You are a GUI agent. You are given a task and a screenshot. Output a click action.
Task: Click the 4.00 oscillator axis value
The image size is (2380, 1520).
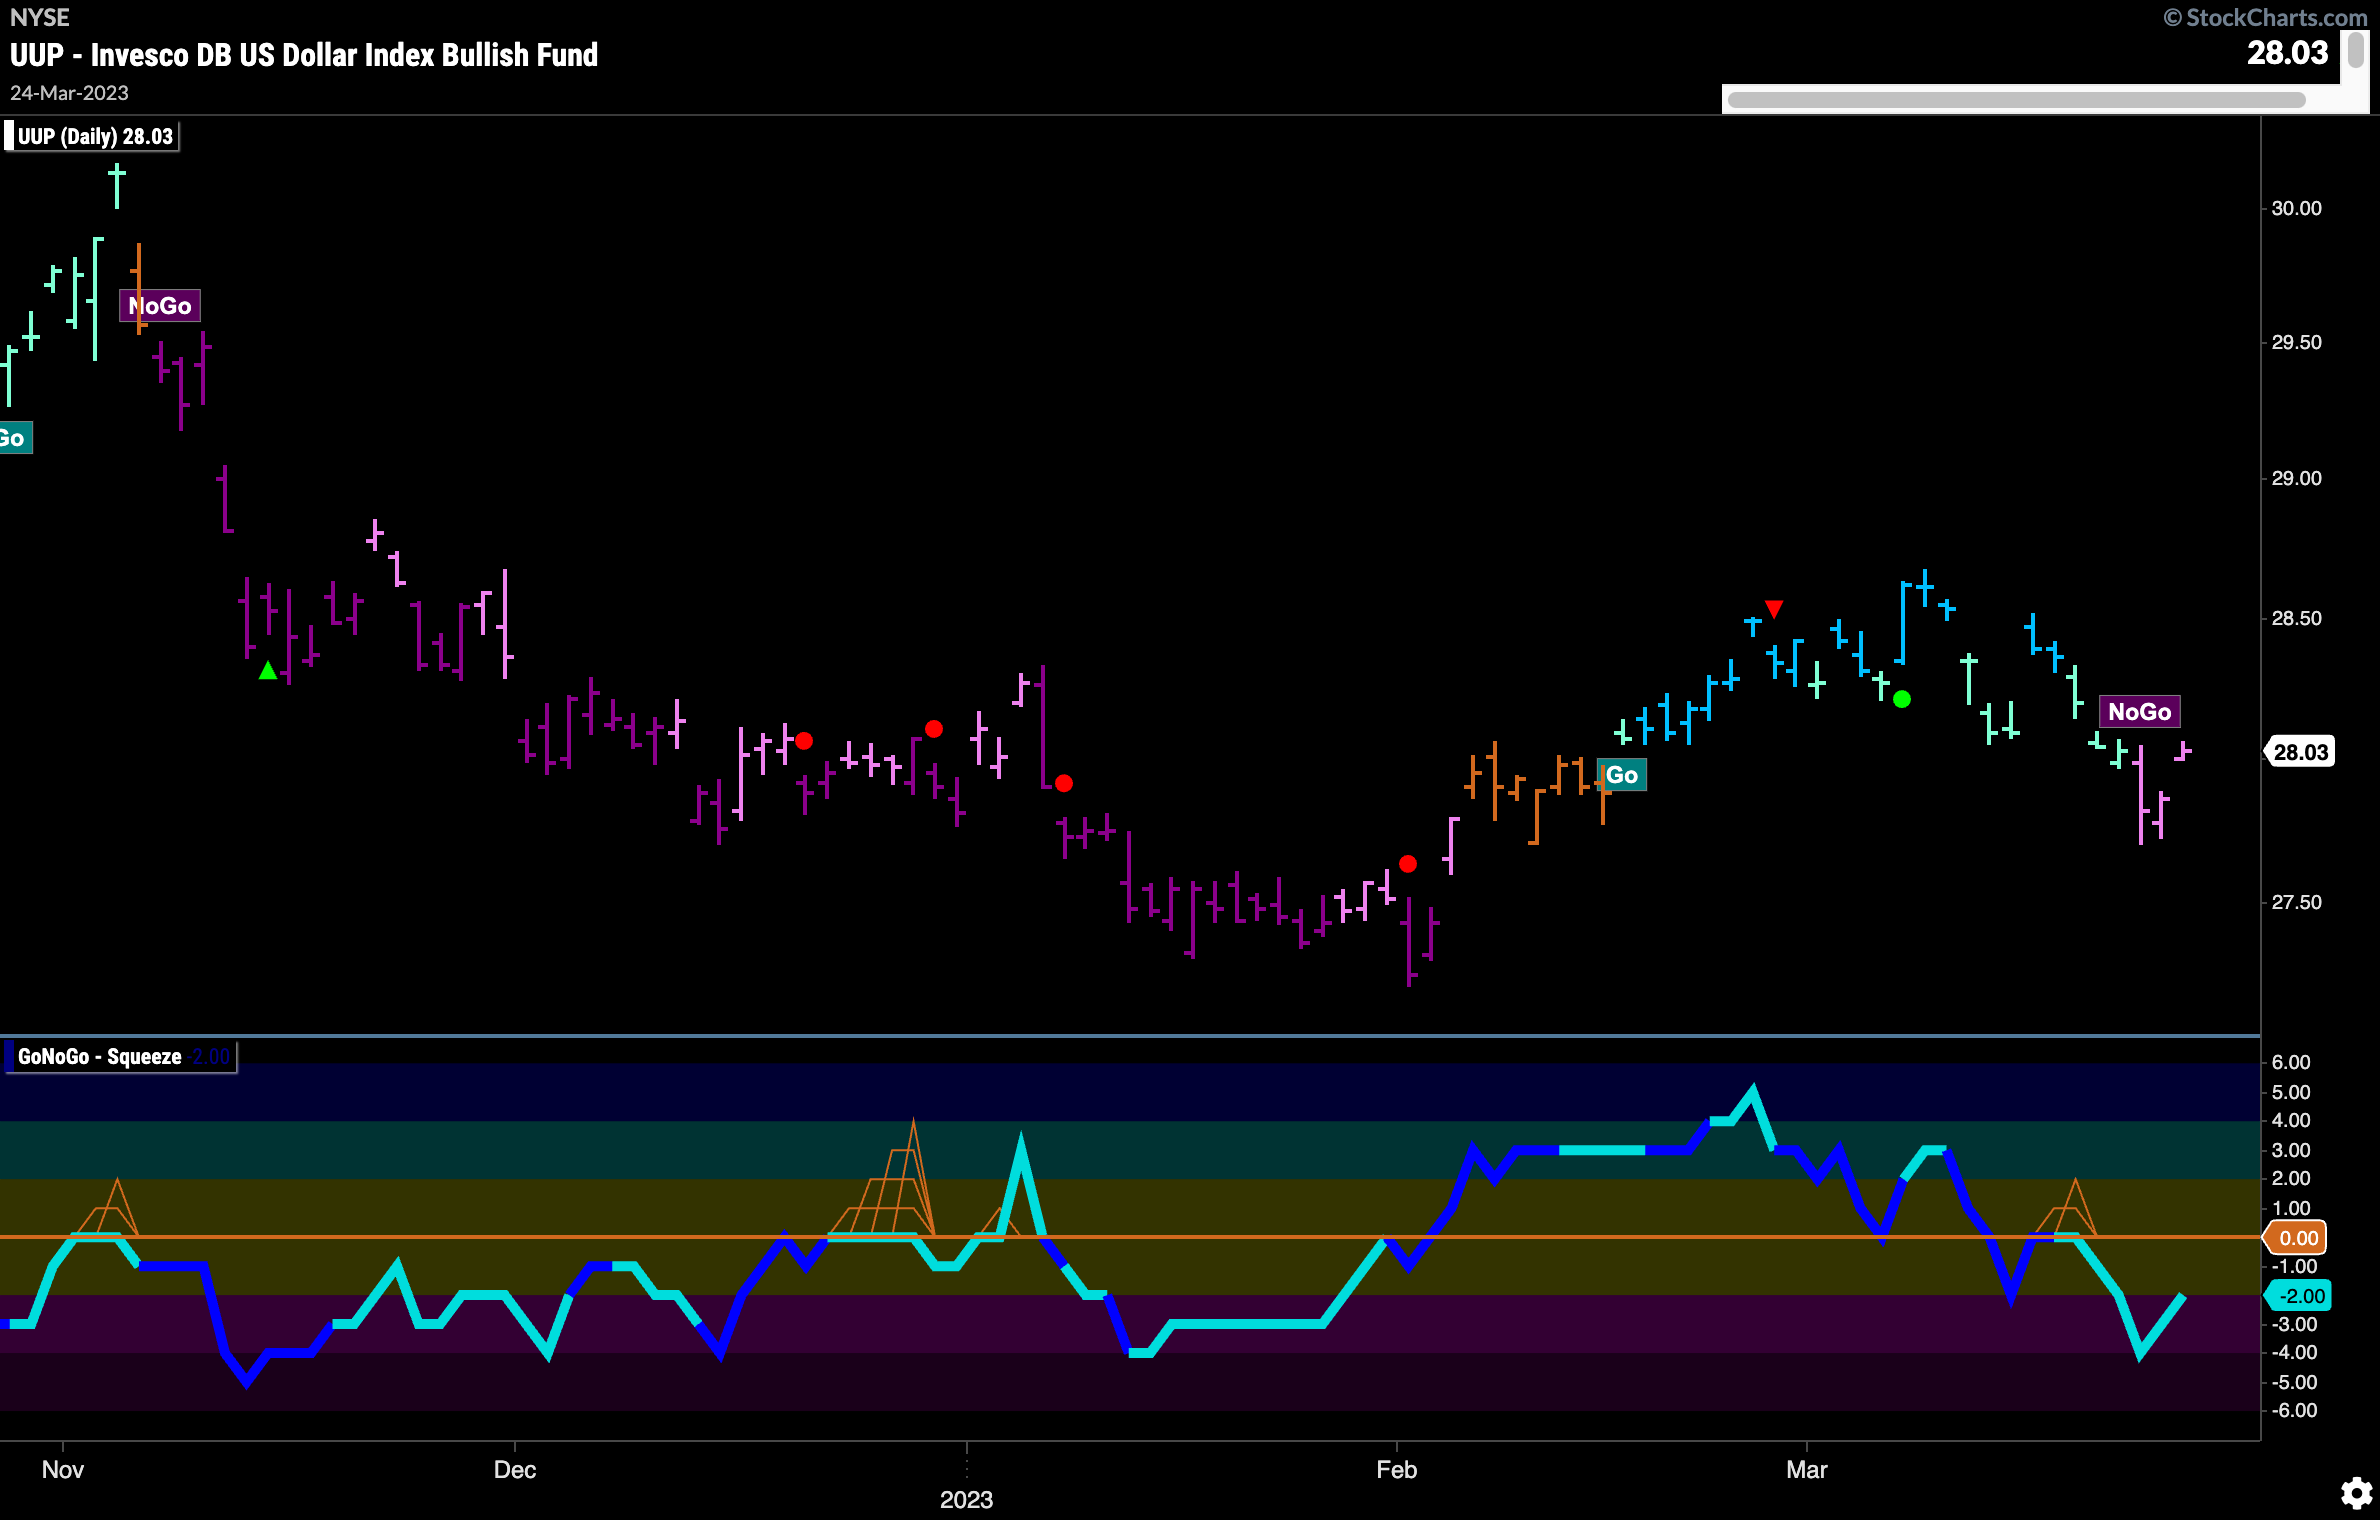click(2291, 1120)
